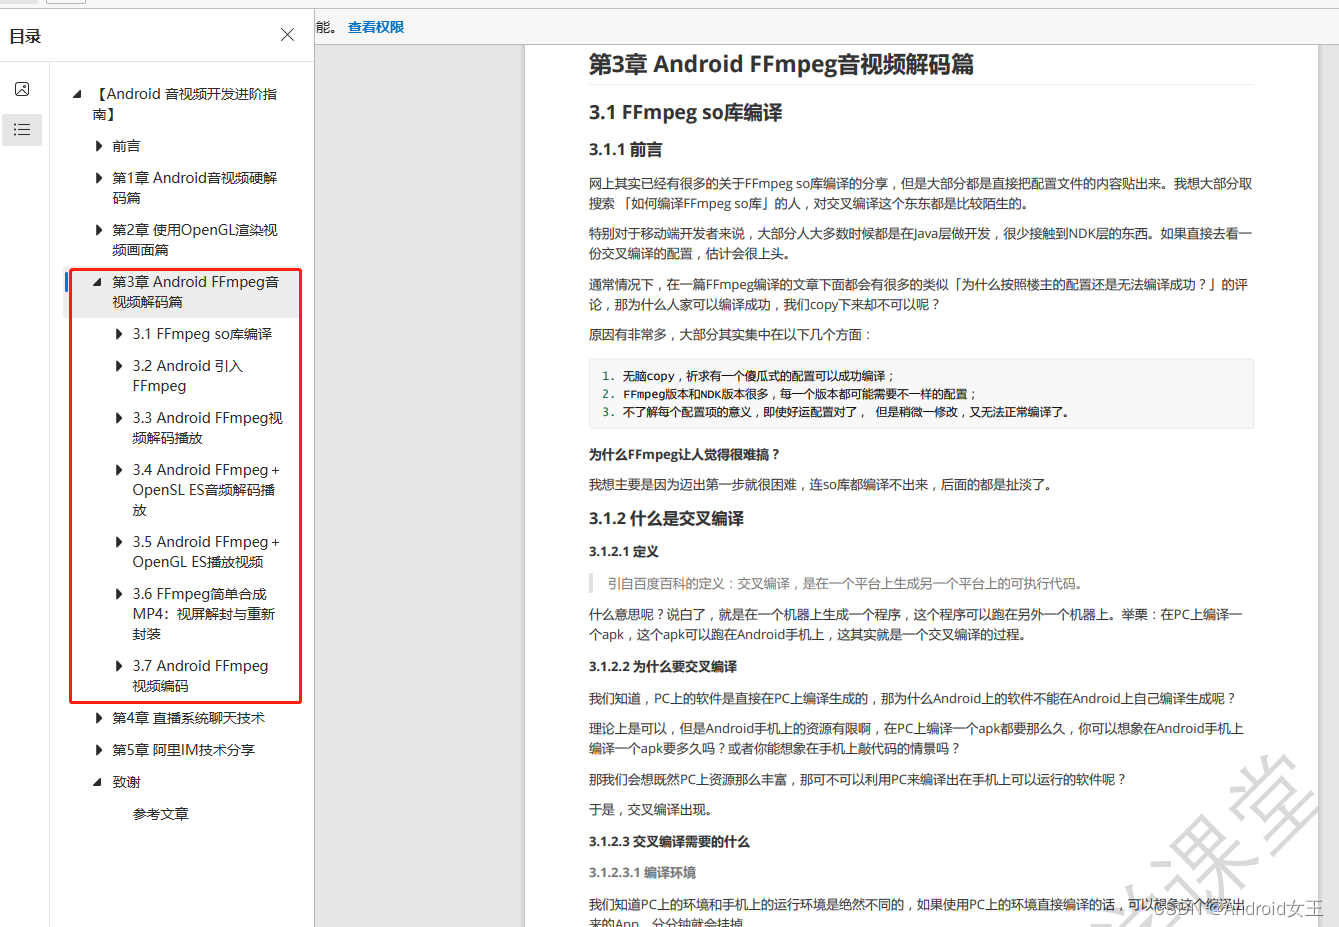Screen dimensions: 1339x927
Task: Expand 第2章 使用OpenGL渲染视频画面篇 arrow
Action: coord(99,230)
